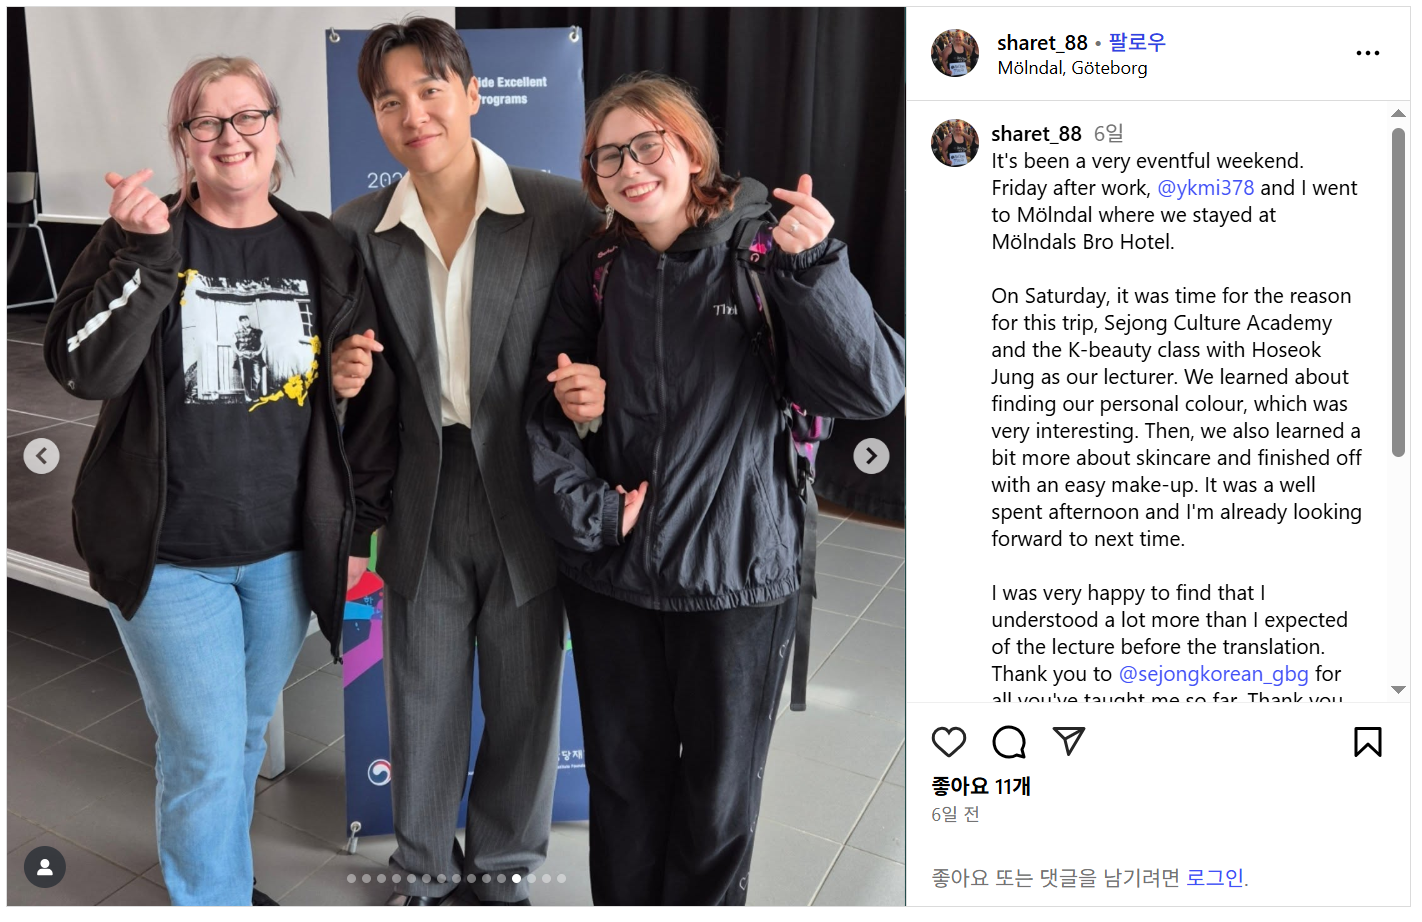
Task: Open the @ykmi378 mention link
Action: (1205, 188)
